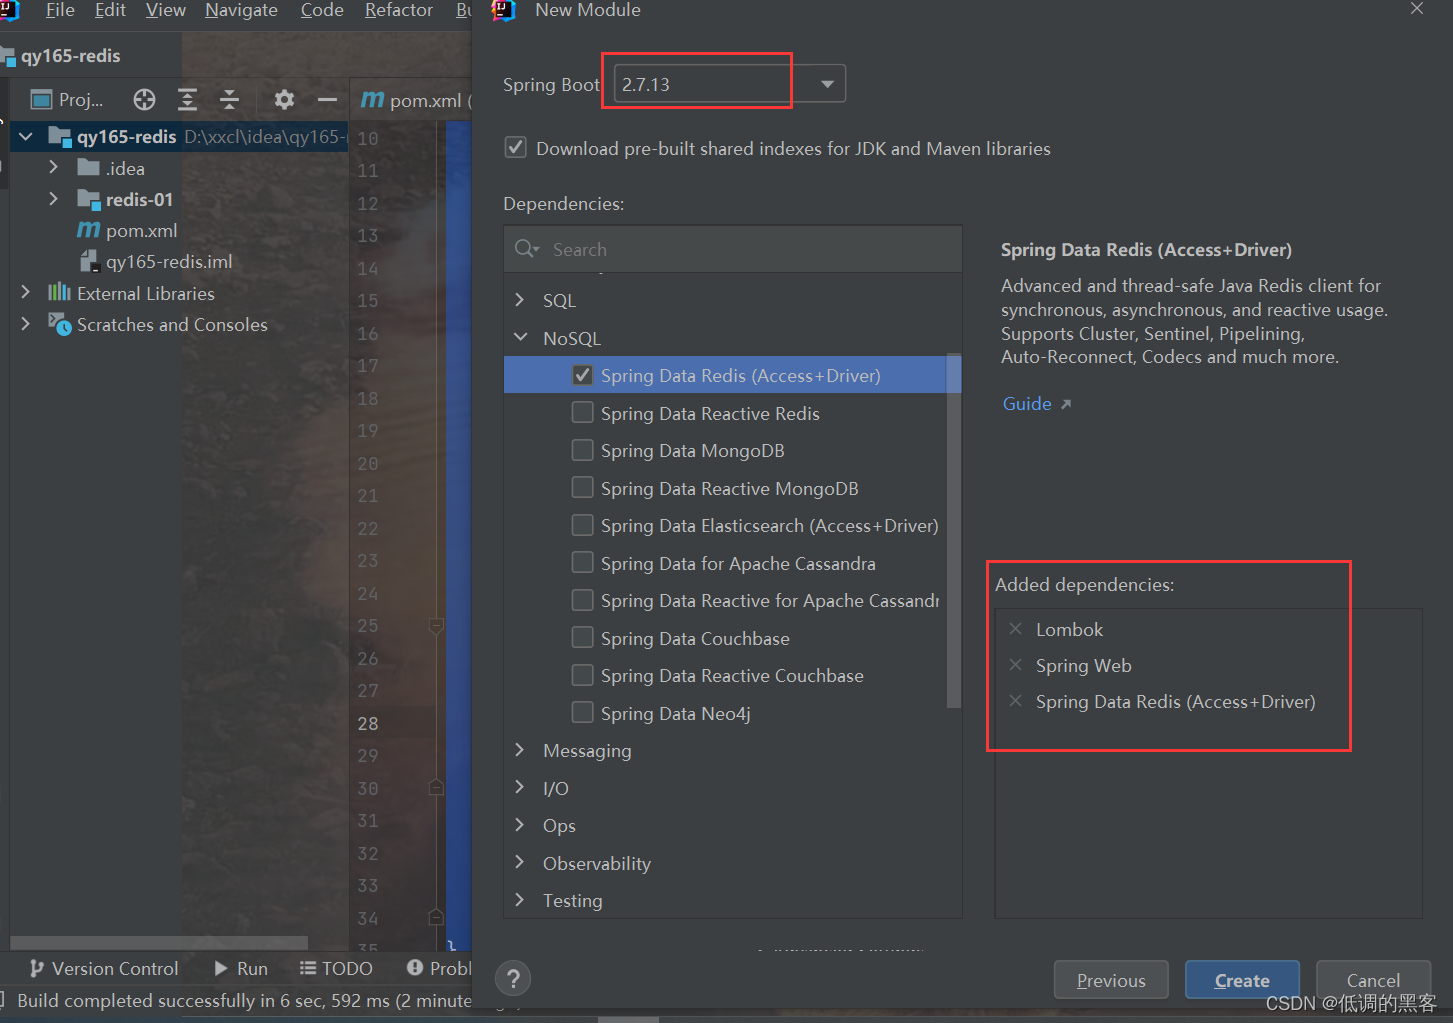Collapse the qy165-redis project root

[x=26, y=136]
